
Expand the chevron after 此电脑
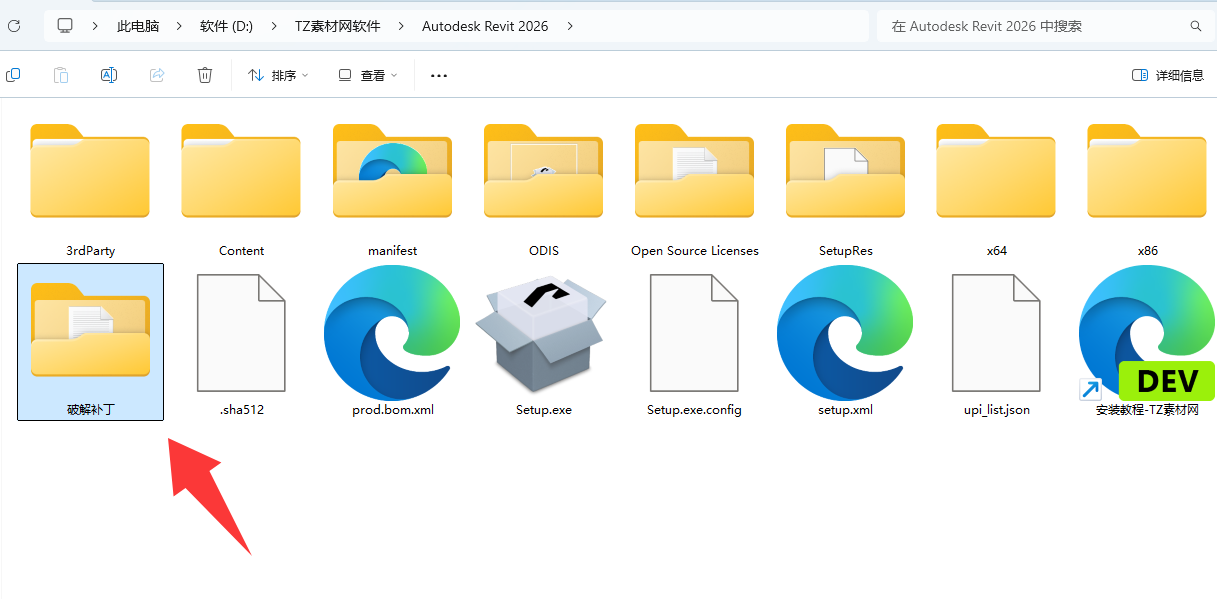click(x=180, y=26)
